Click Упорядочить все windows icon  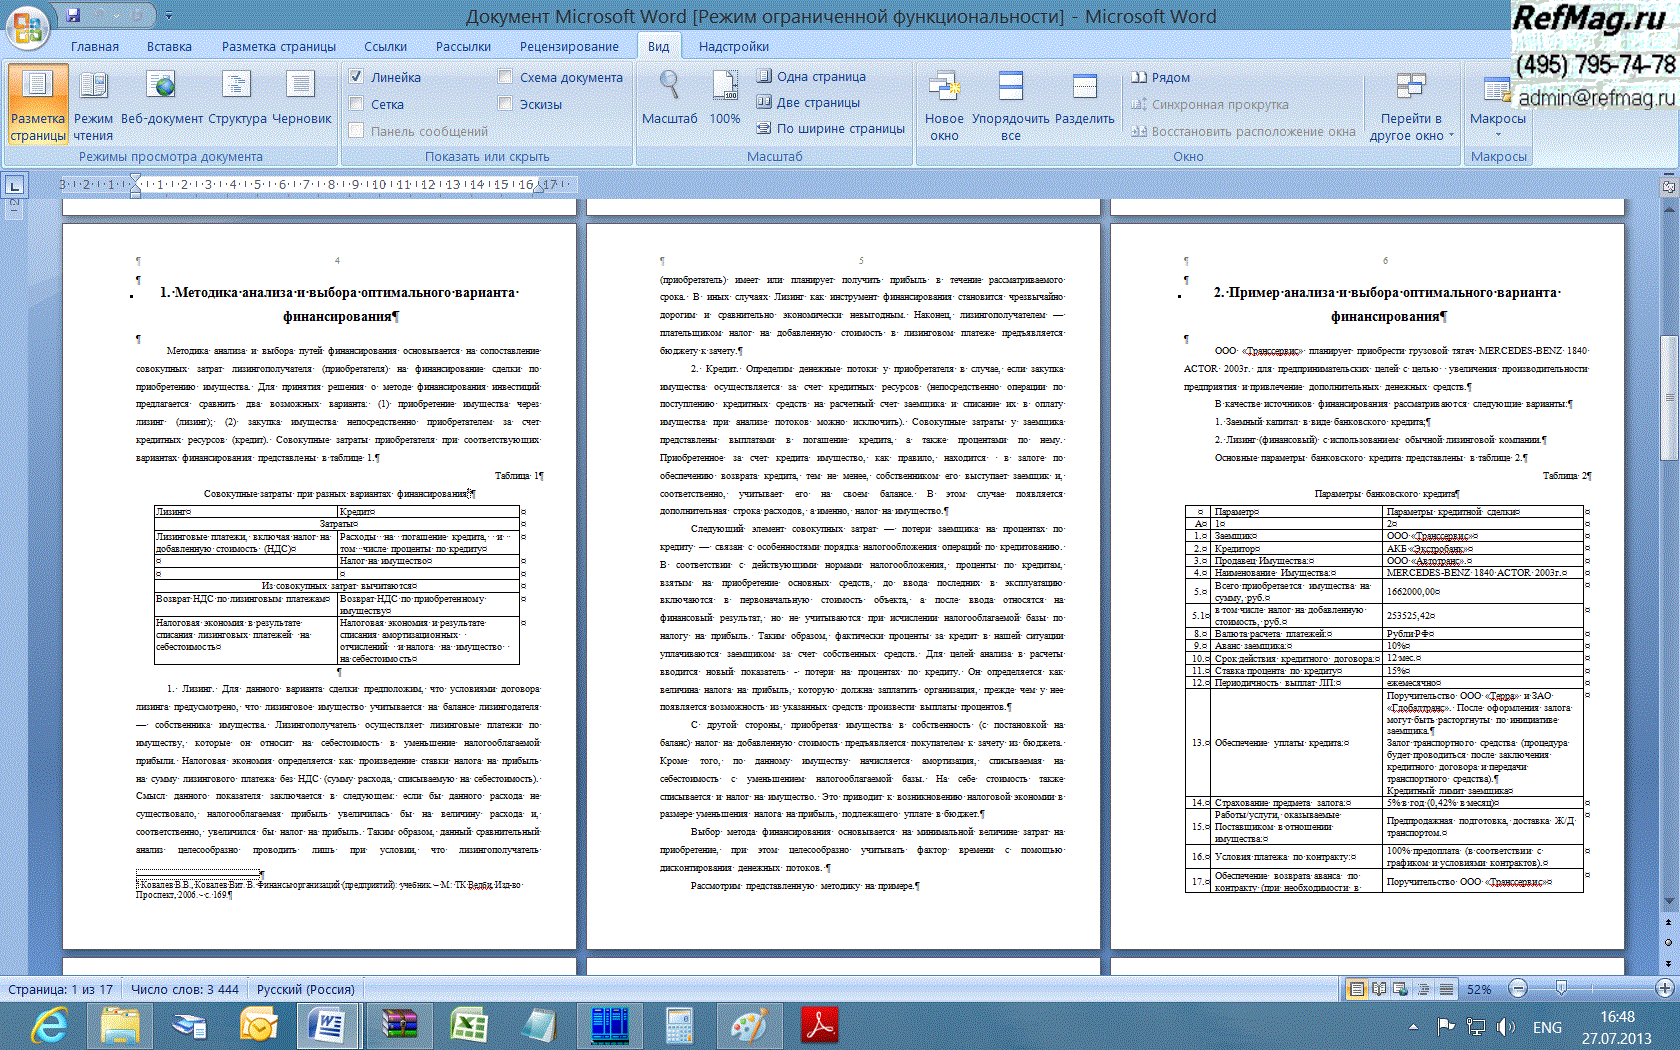(1011, 88)
